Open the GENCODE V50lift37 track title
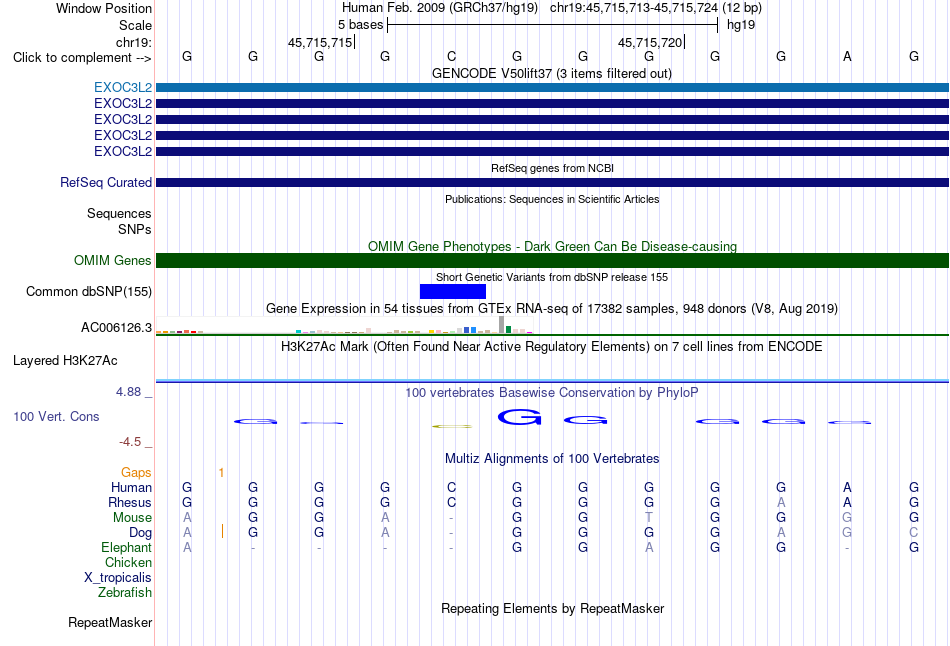 click(552, 74)
